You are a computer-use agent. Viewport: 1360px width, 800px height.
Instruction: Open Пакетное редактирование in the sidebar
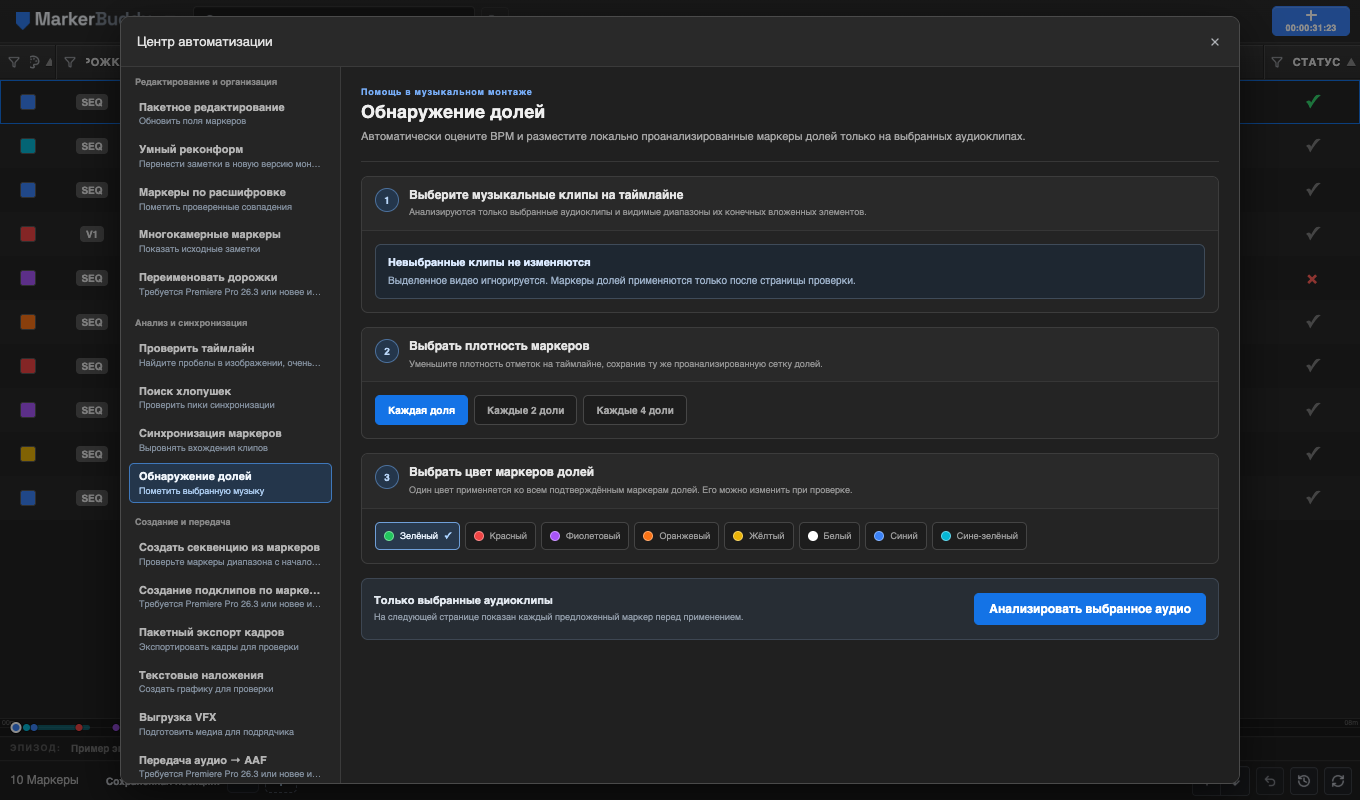(x=230, y=113)
